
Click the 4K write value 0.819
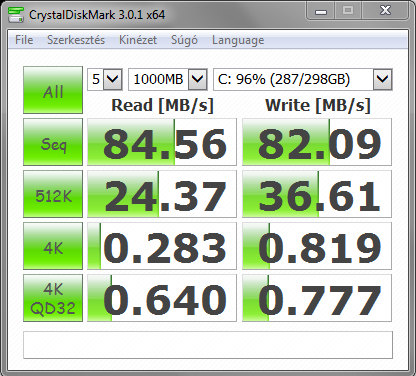point(317,246)
